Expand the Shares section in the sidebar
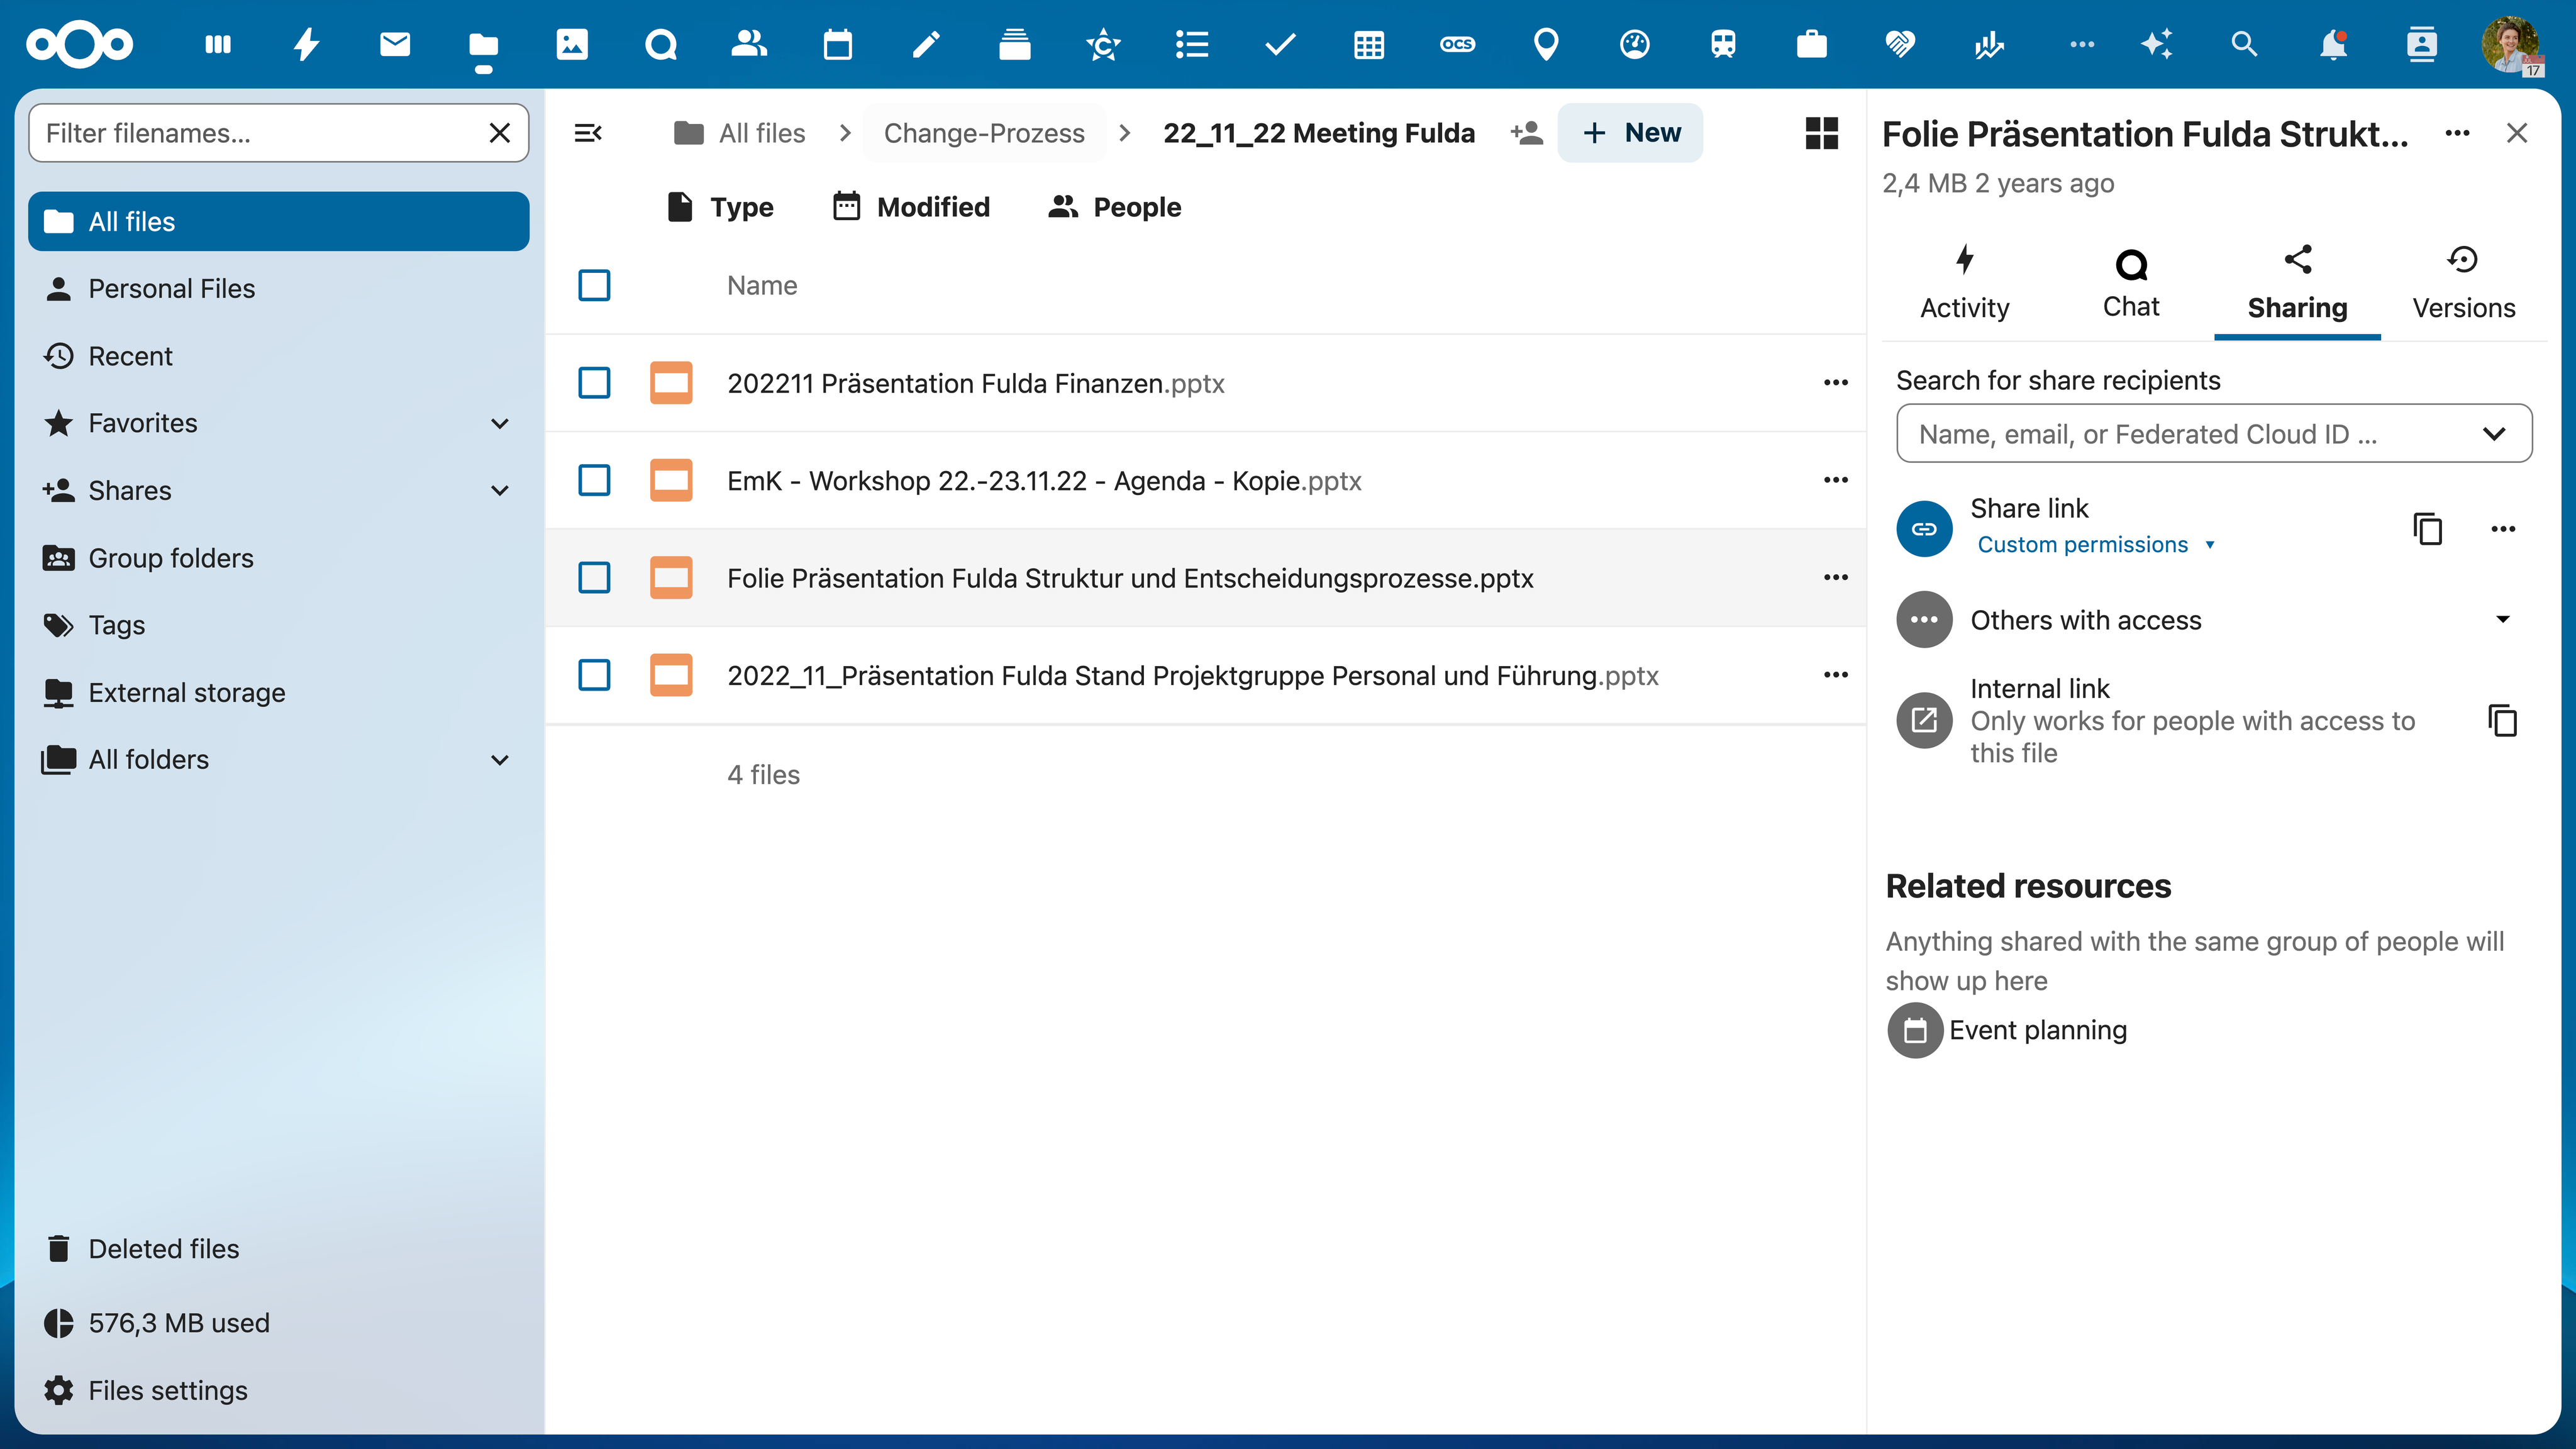This screenshot has width=2576, height=1449. 500,490
